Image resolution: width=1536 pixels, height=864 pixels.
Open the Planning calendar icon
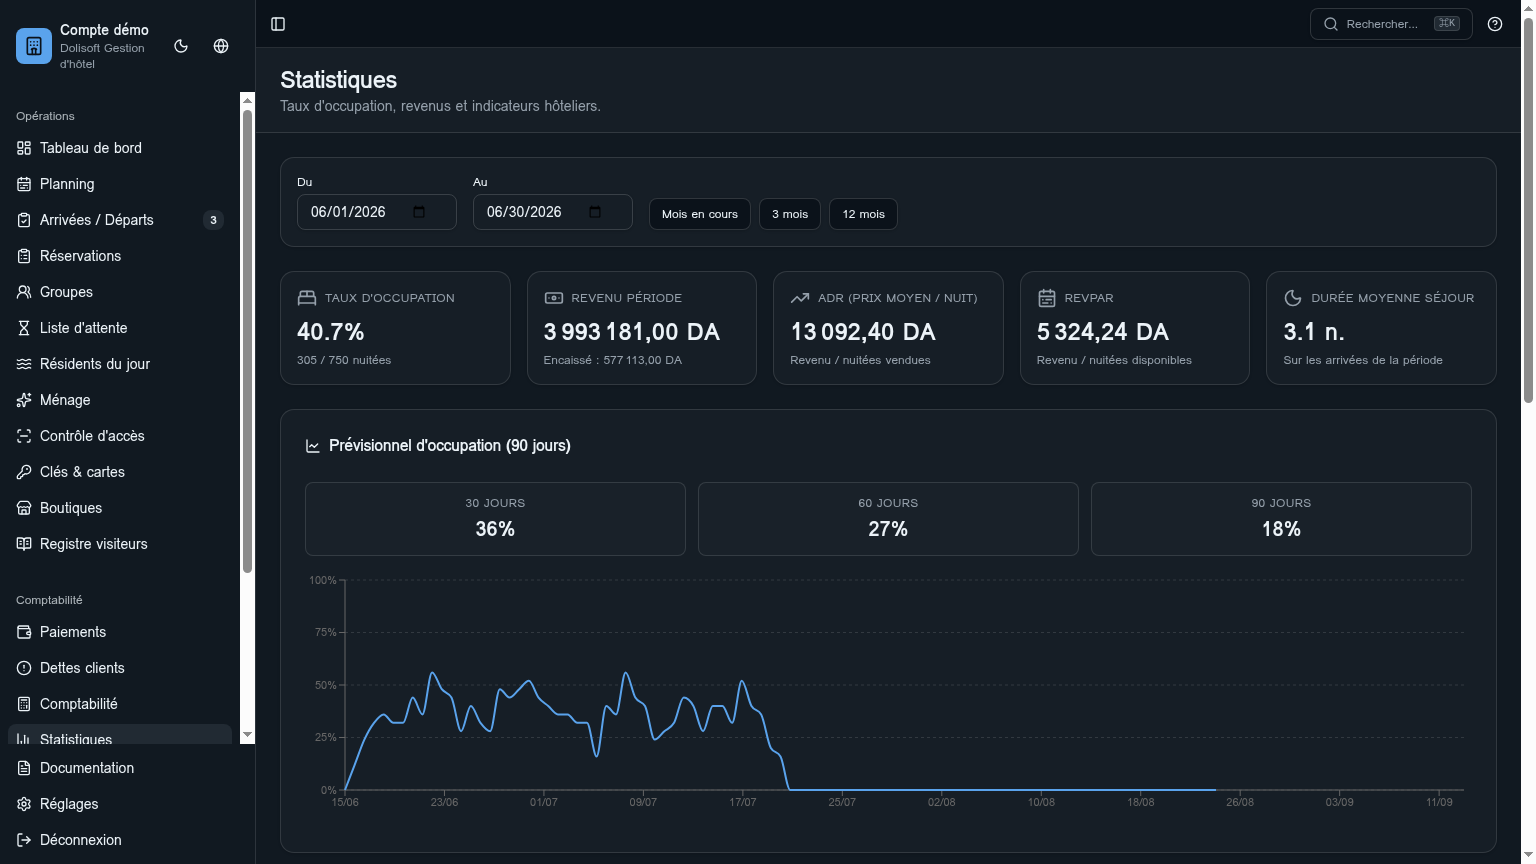tap(24, 184)
